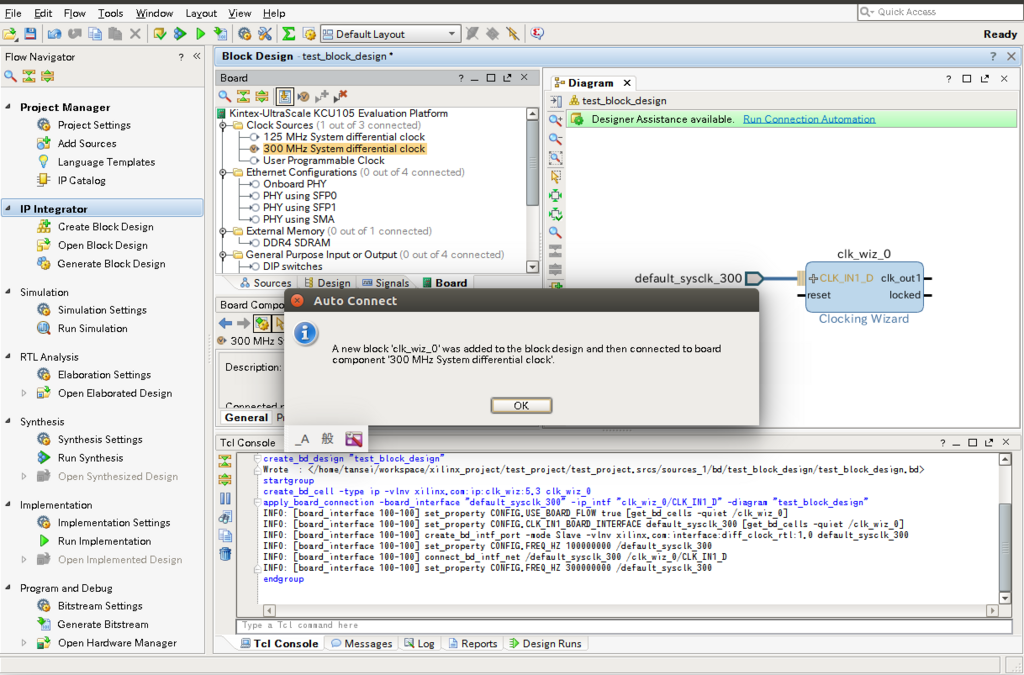Viewport: 1024px width, 675px height.
Task: Click the Auto Connect dialog red close button
Action: coord(297,300)
